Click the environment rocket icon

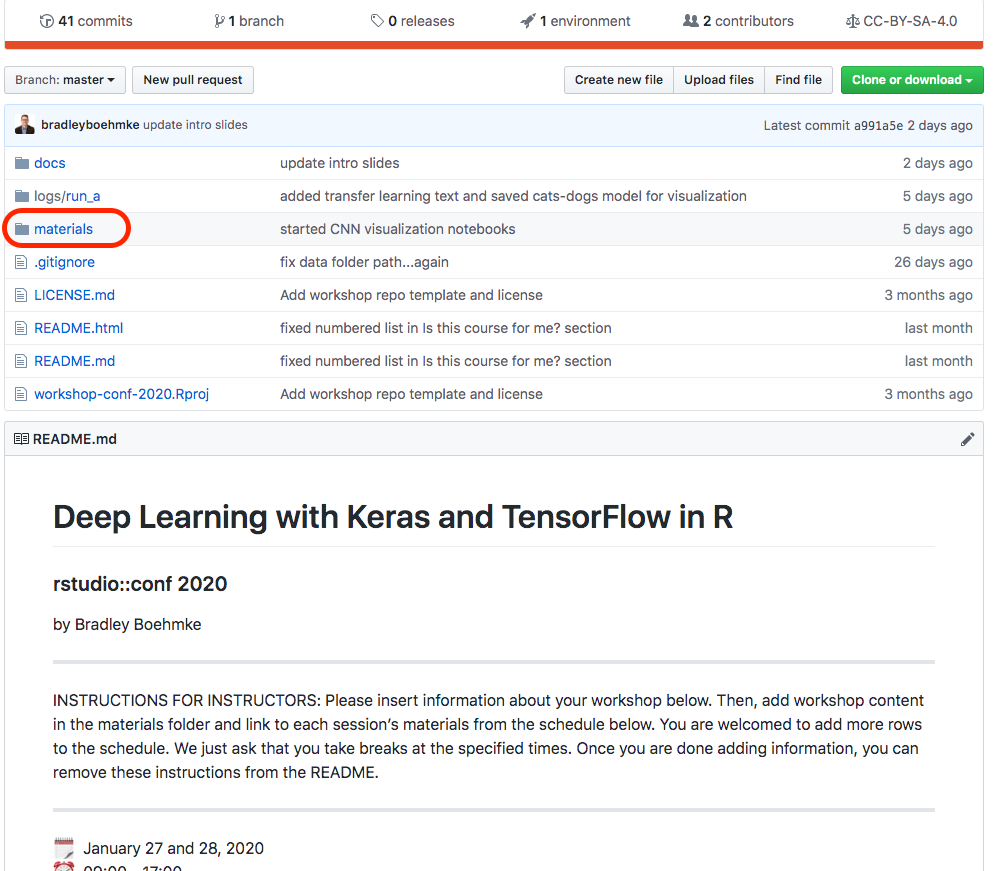(528, 21)
